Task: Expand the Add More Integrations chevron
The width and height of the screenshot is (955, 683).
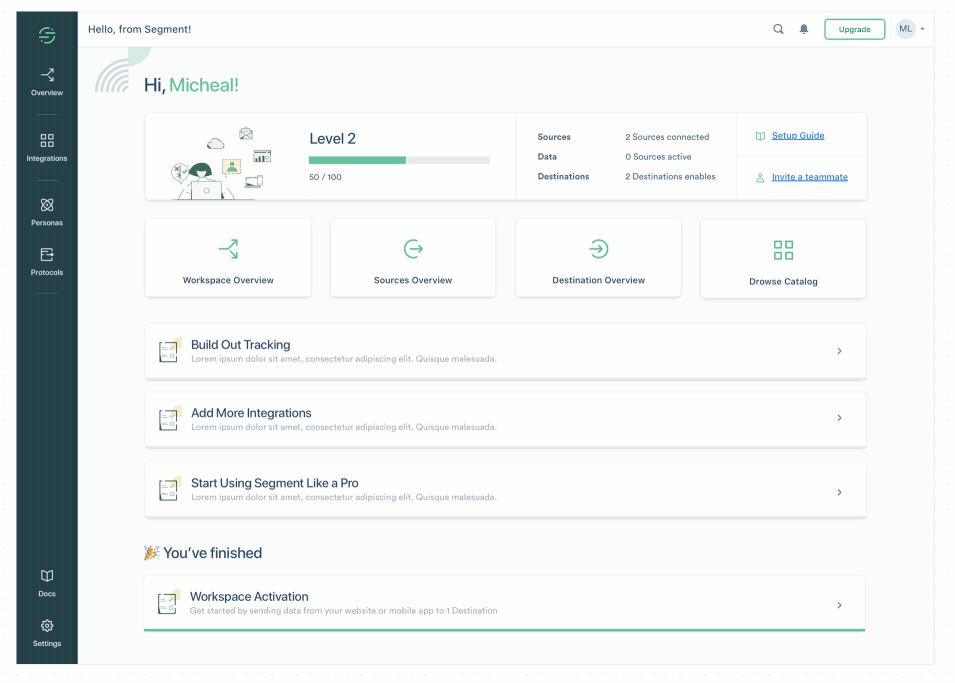Action: (x=839, y=418)
